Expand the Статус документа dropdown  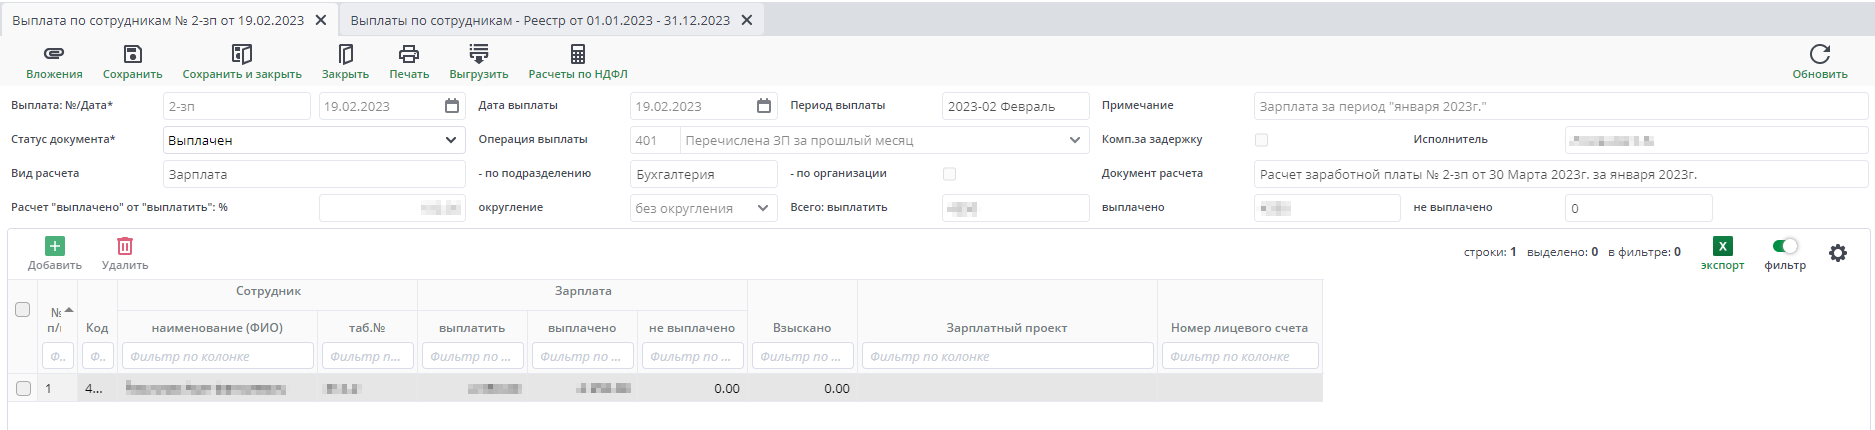click(x=451, y=140)
